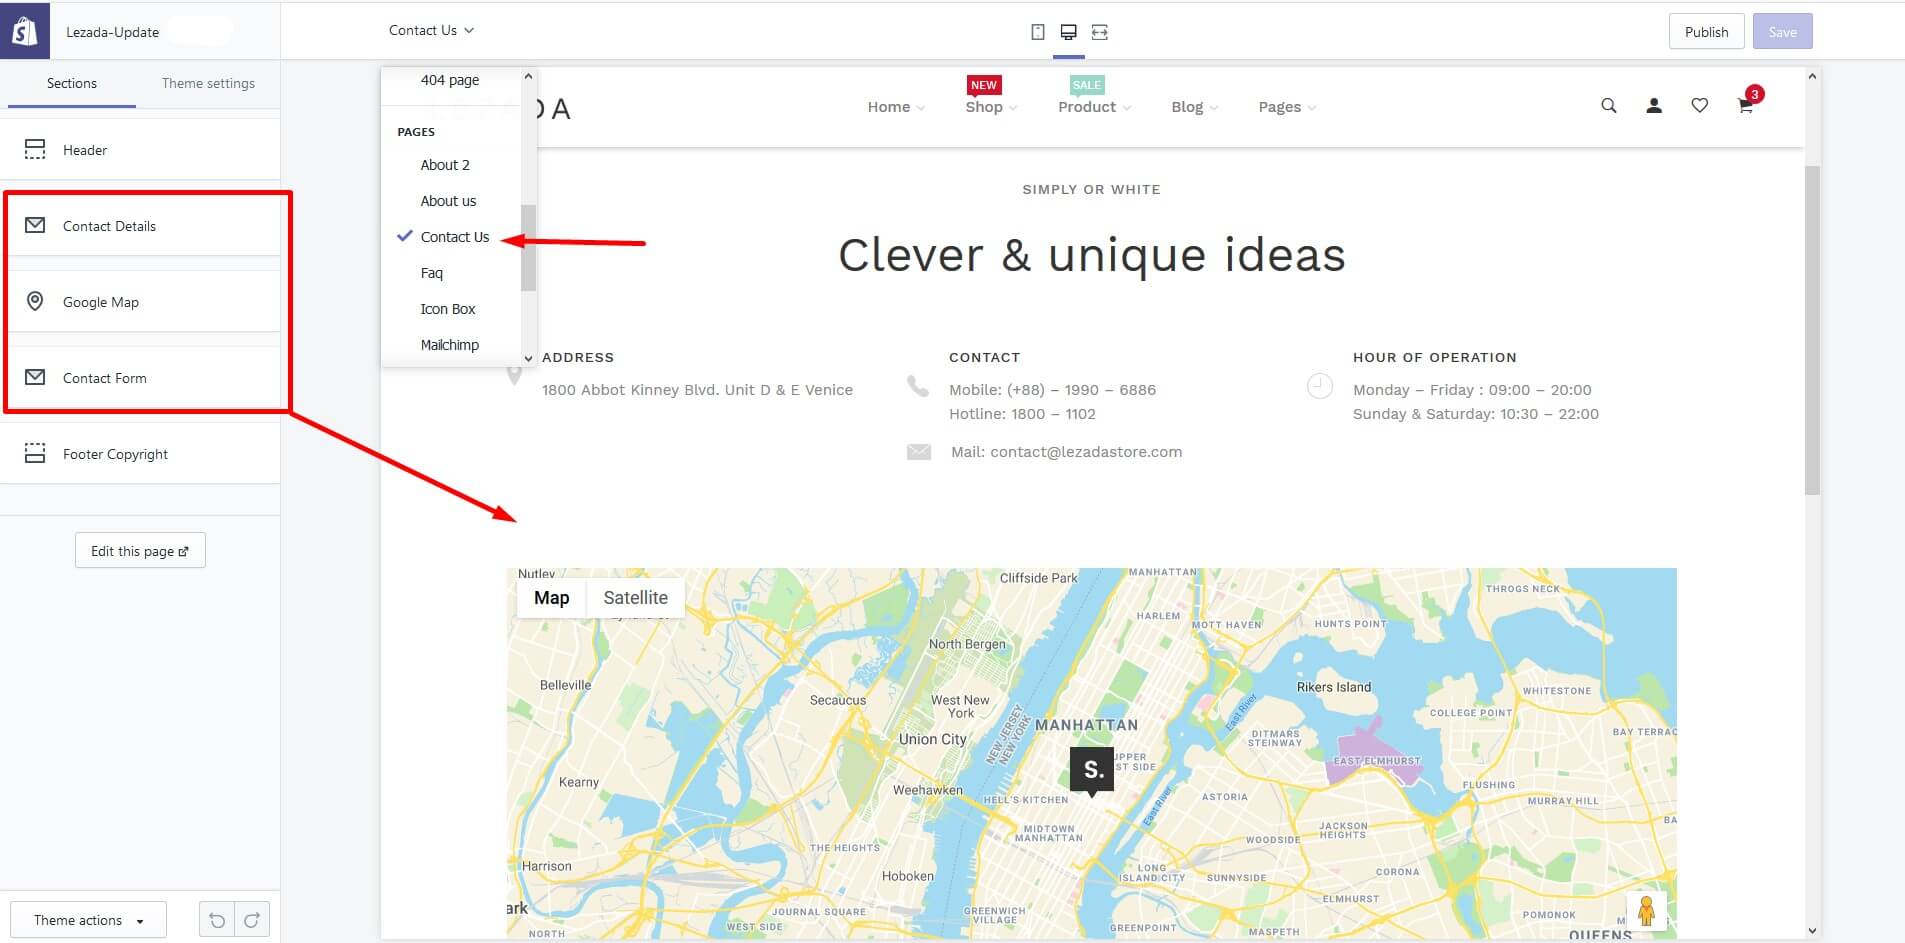Click the Google Map pin icon
This screenshot has height=943, width=1905.
[x=35, y=301]
